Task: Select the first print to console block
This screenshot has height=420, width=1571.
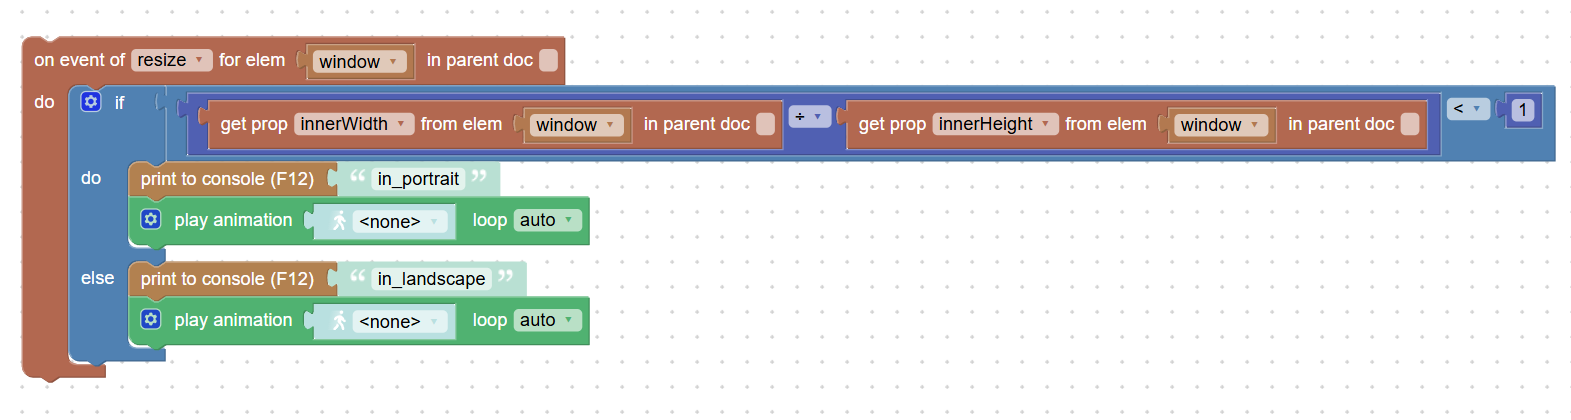Action: tap(228, 179)
